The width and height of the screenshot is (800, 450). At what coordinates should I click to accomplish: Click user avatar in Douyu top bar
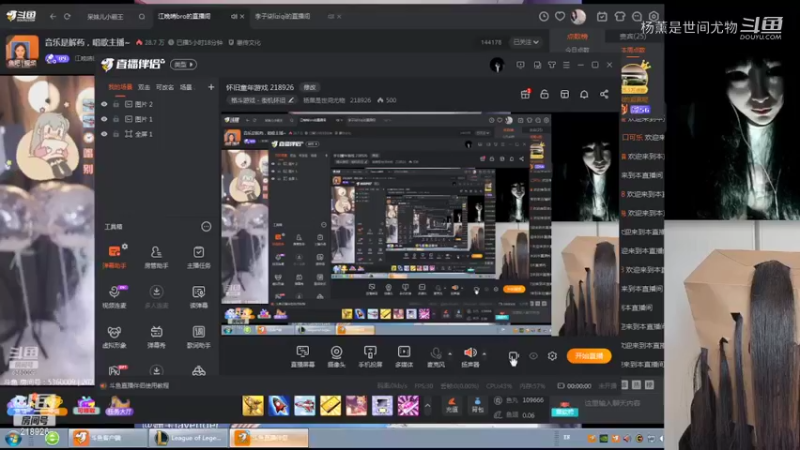[578, 17]
